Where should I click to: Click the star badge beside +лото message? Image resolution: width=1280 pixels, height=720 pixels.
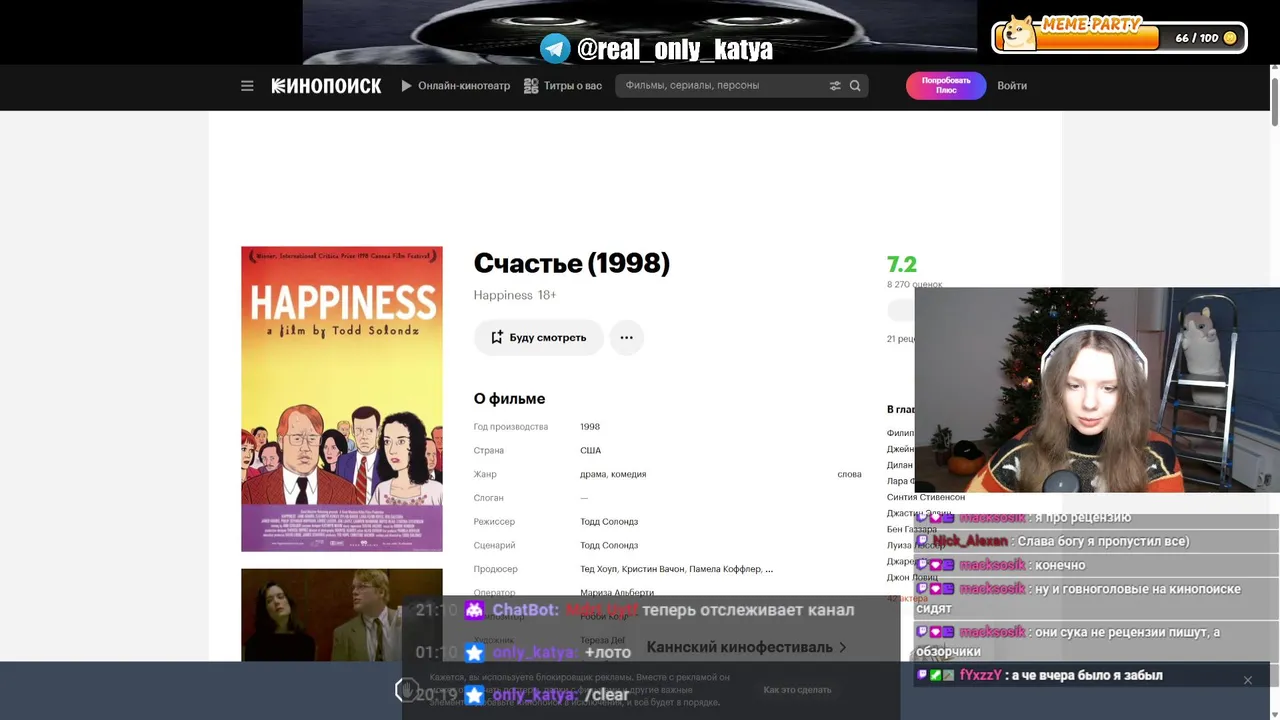pyautogui.click(x=474, y=653)
